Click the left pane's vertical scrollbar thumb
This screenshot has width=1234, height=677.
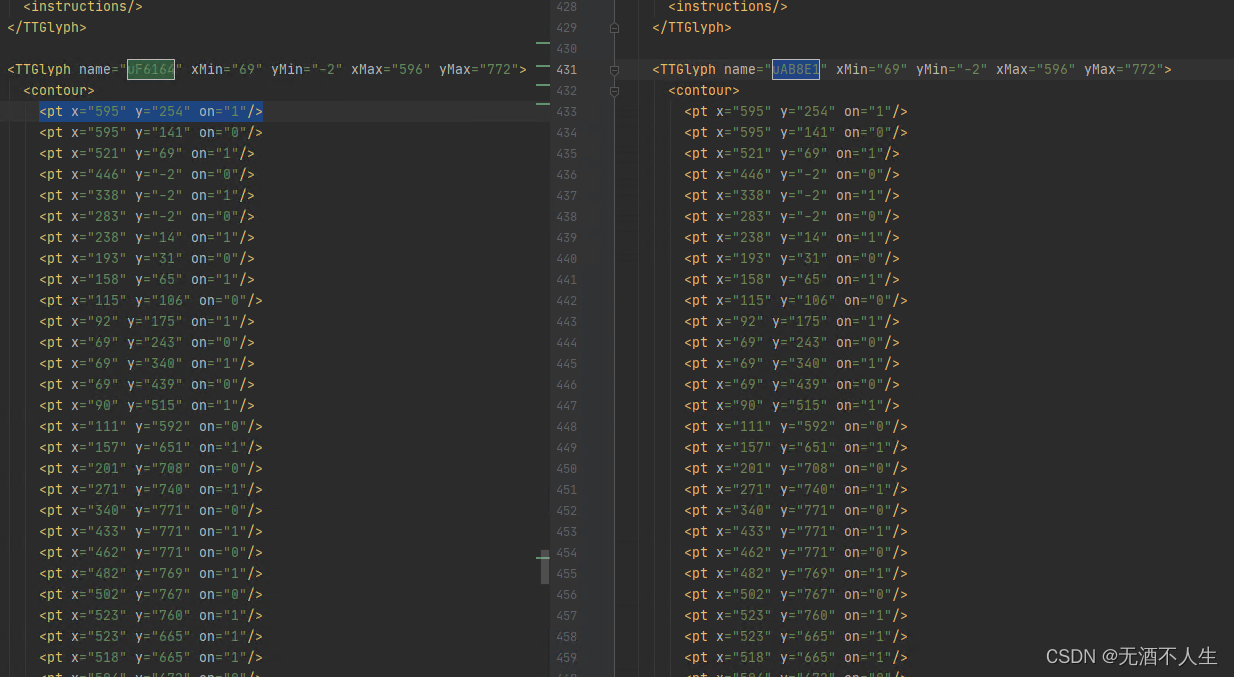pos(545,566)
